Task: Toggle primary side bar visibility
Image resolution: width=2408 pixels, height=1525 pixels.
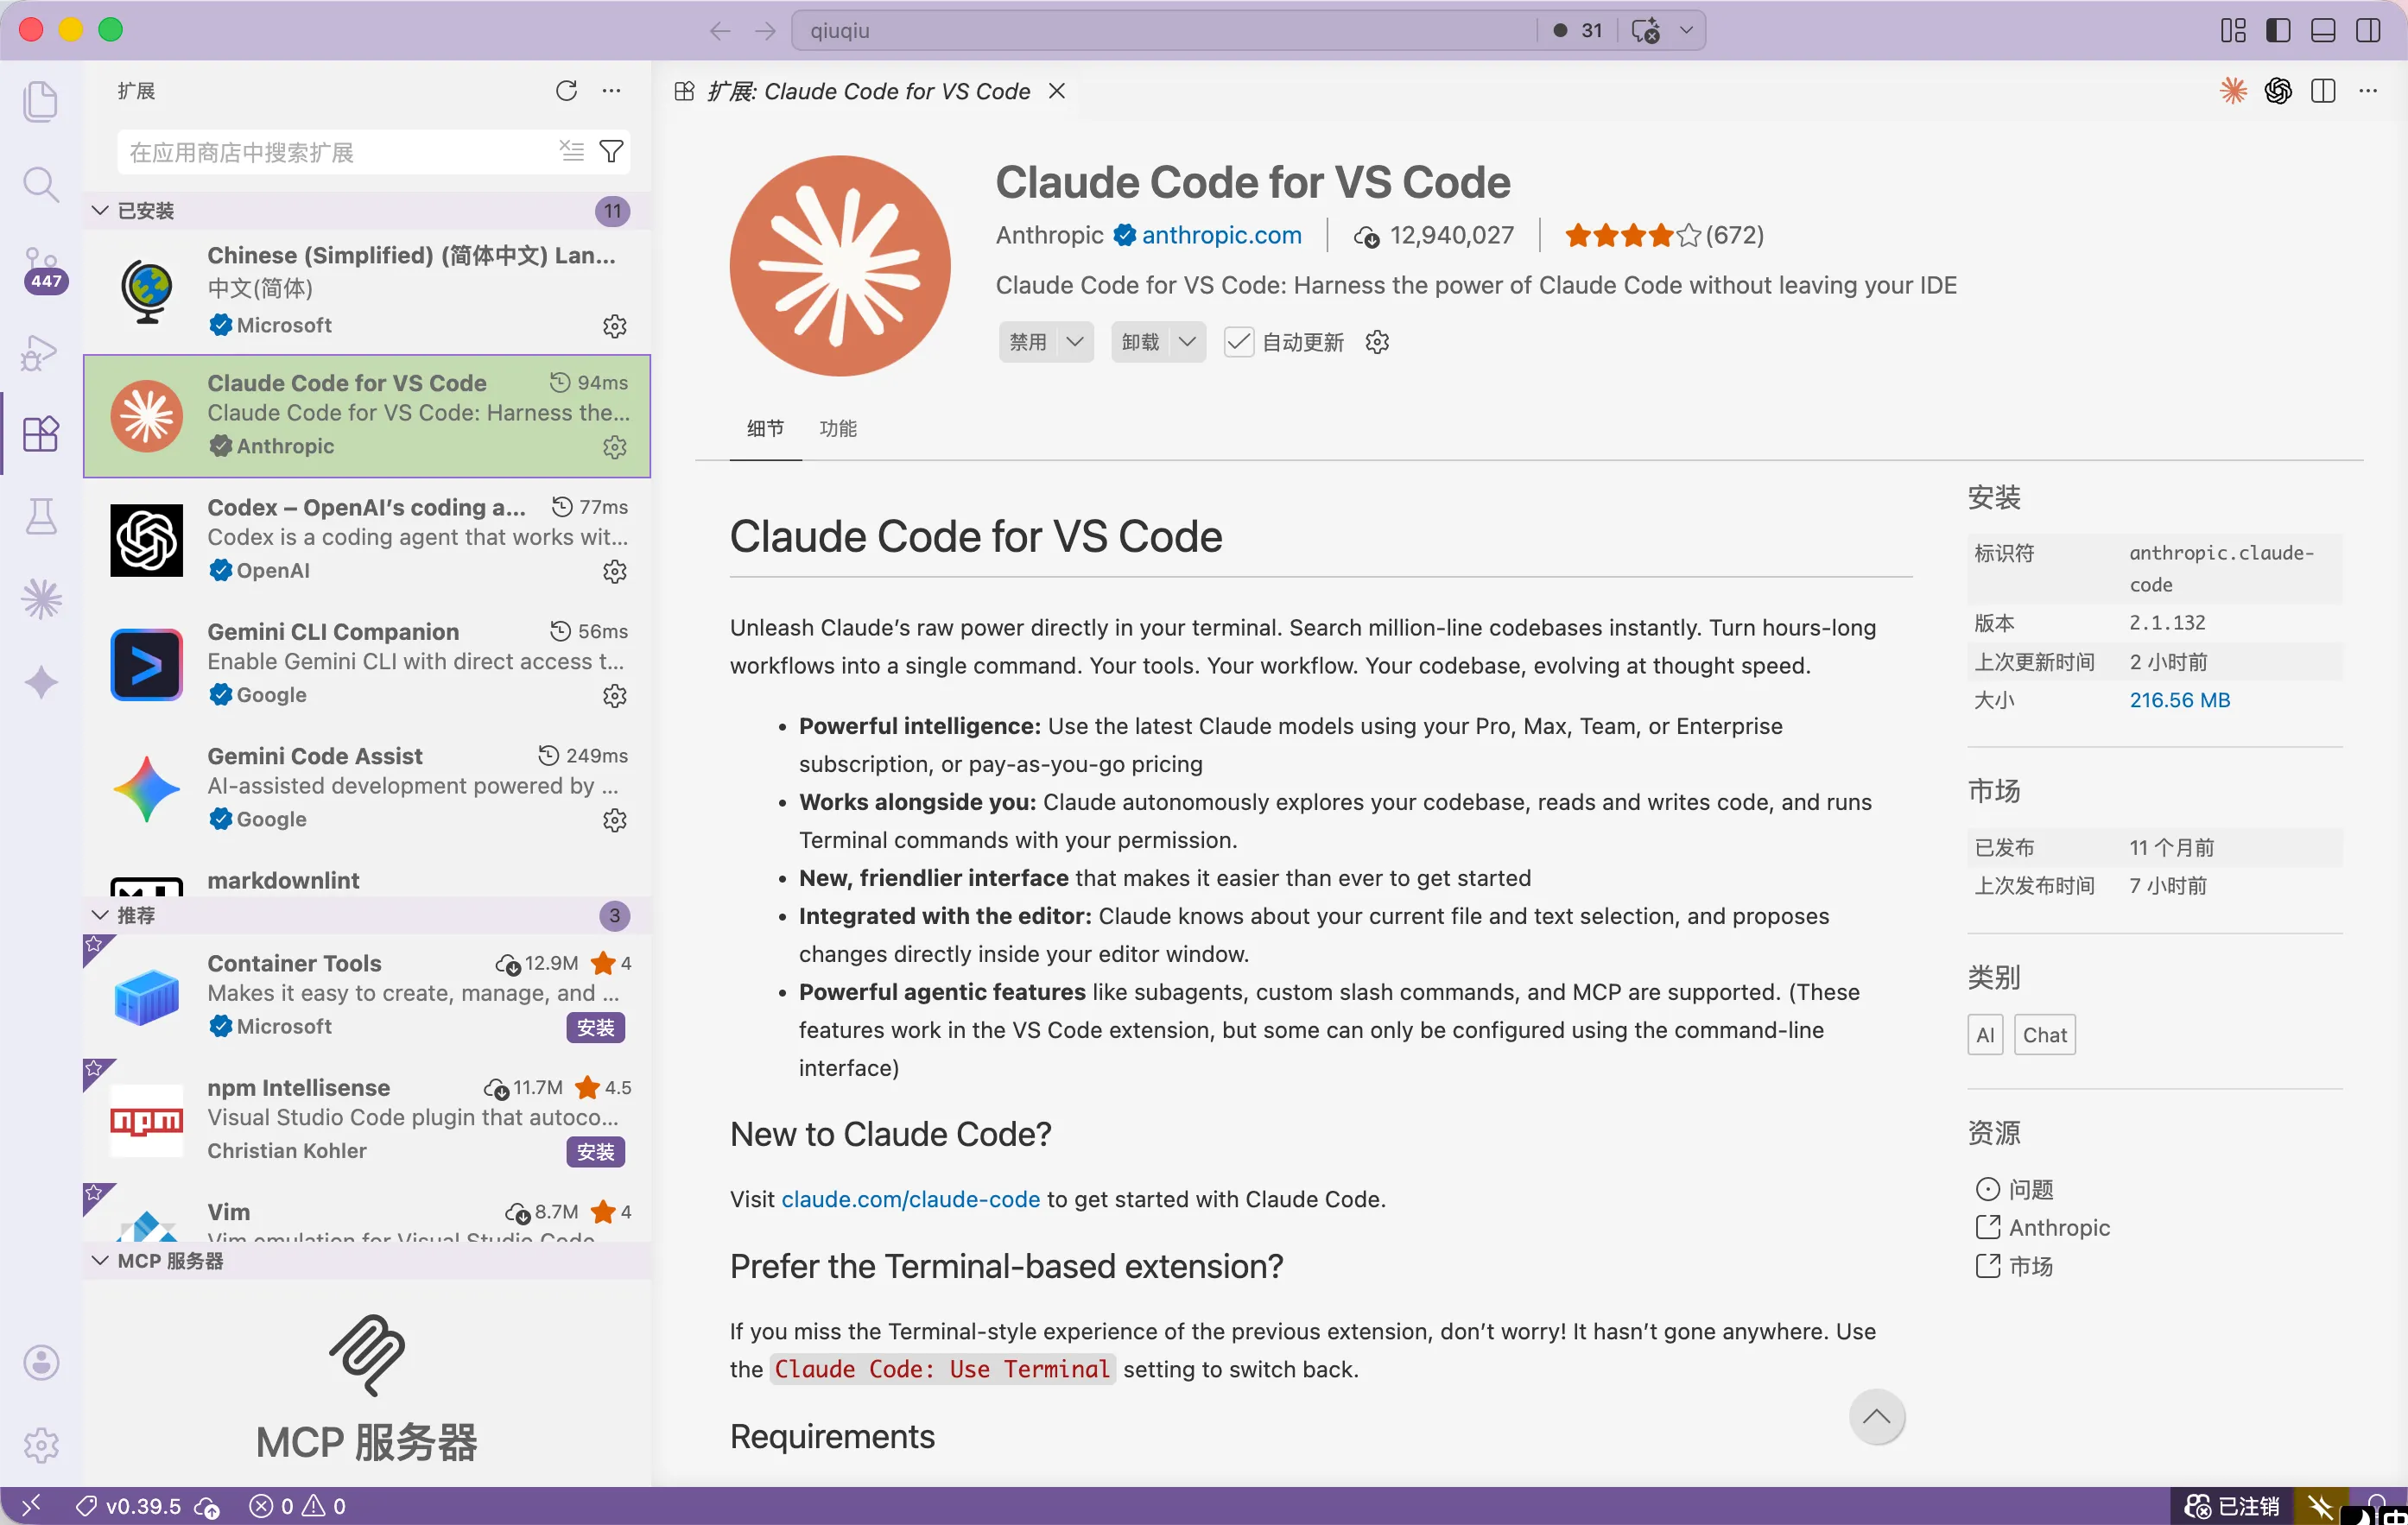Action: (2278, 30)
